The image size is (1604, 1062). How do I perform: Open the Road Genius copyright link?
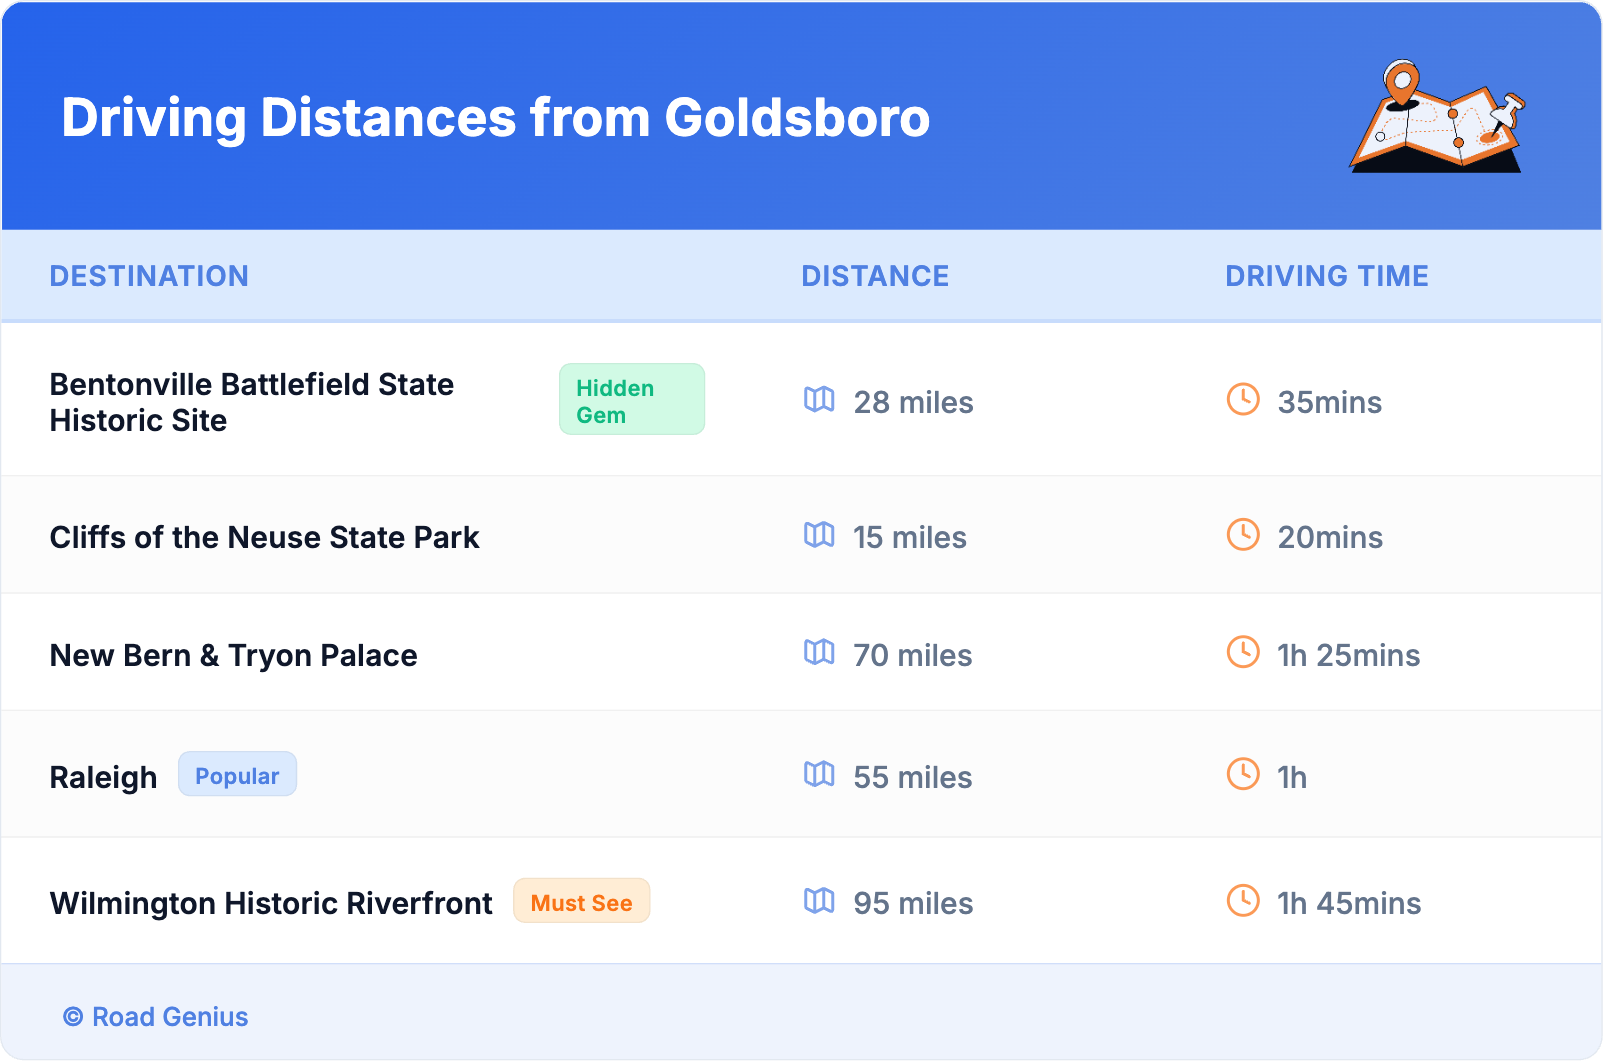[156, 1017]
